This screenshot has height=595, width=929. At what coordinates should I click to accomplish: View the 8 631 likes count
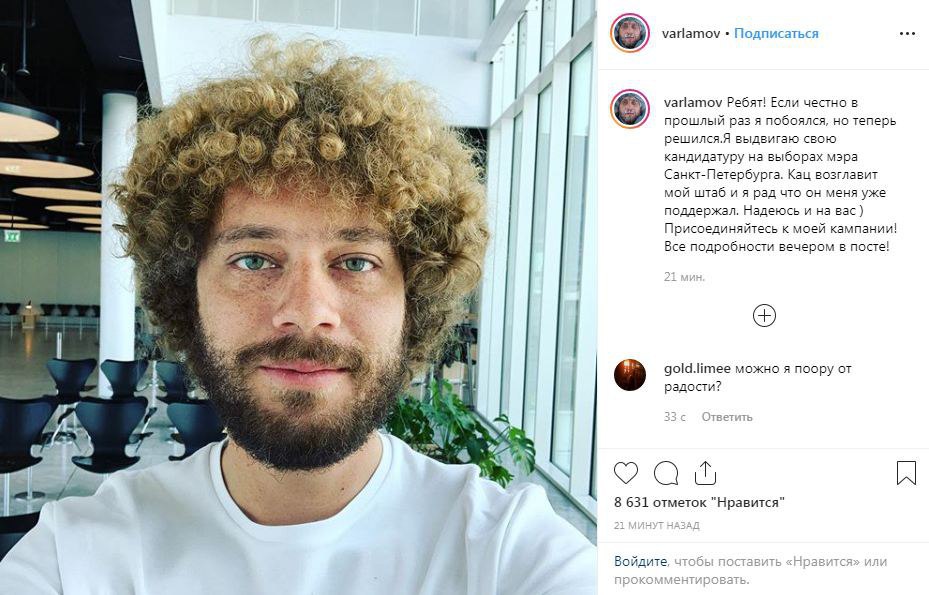[x=699, y=503]
